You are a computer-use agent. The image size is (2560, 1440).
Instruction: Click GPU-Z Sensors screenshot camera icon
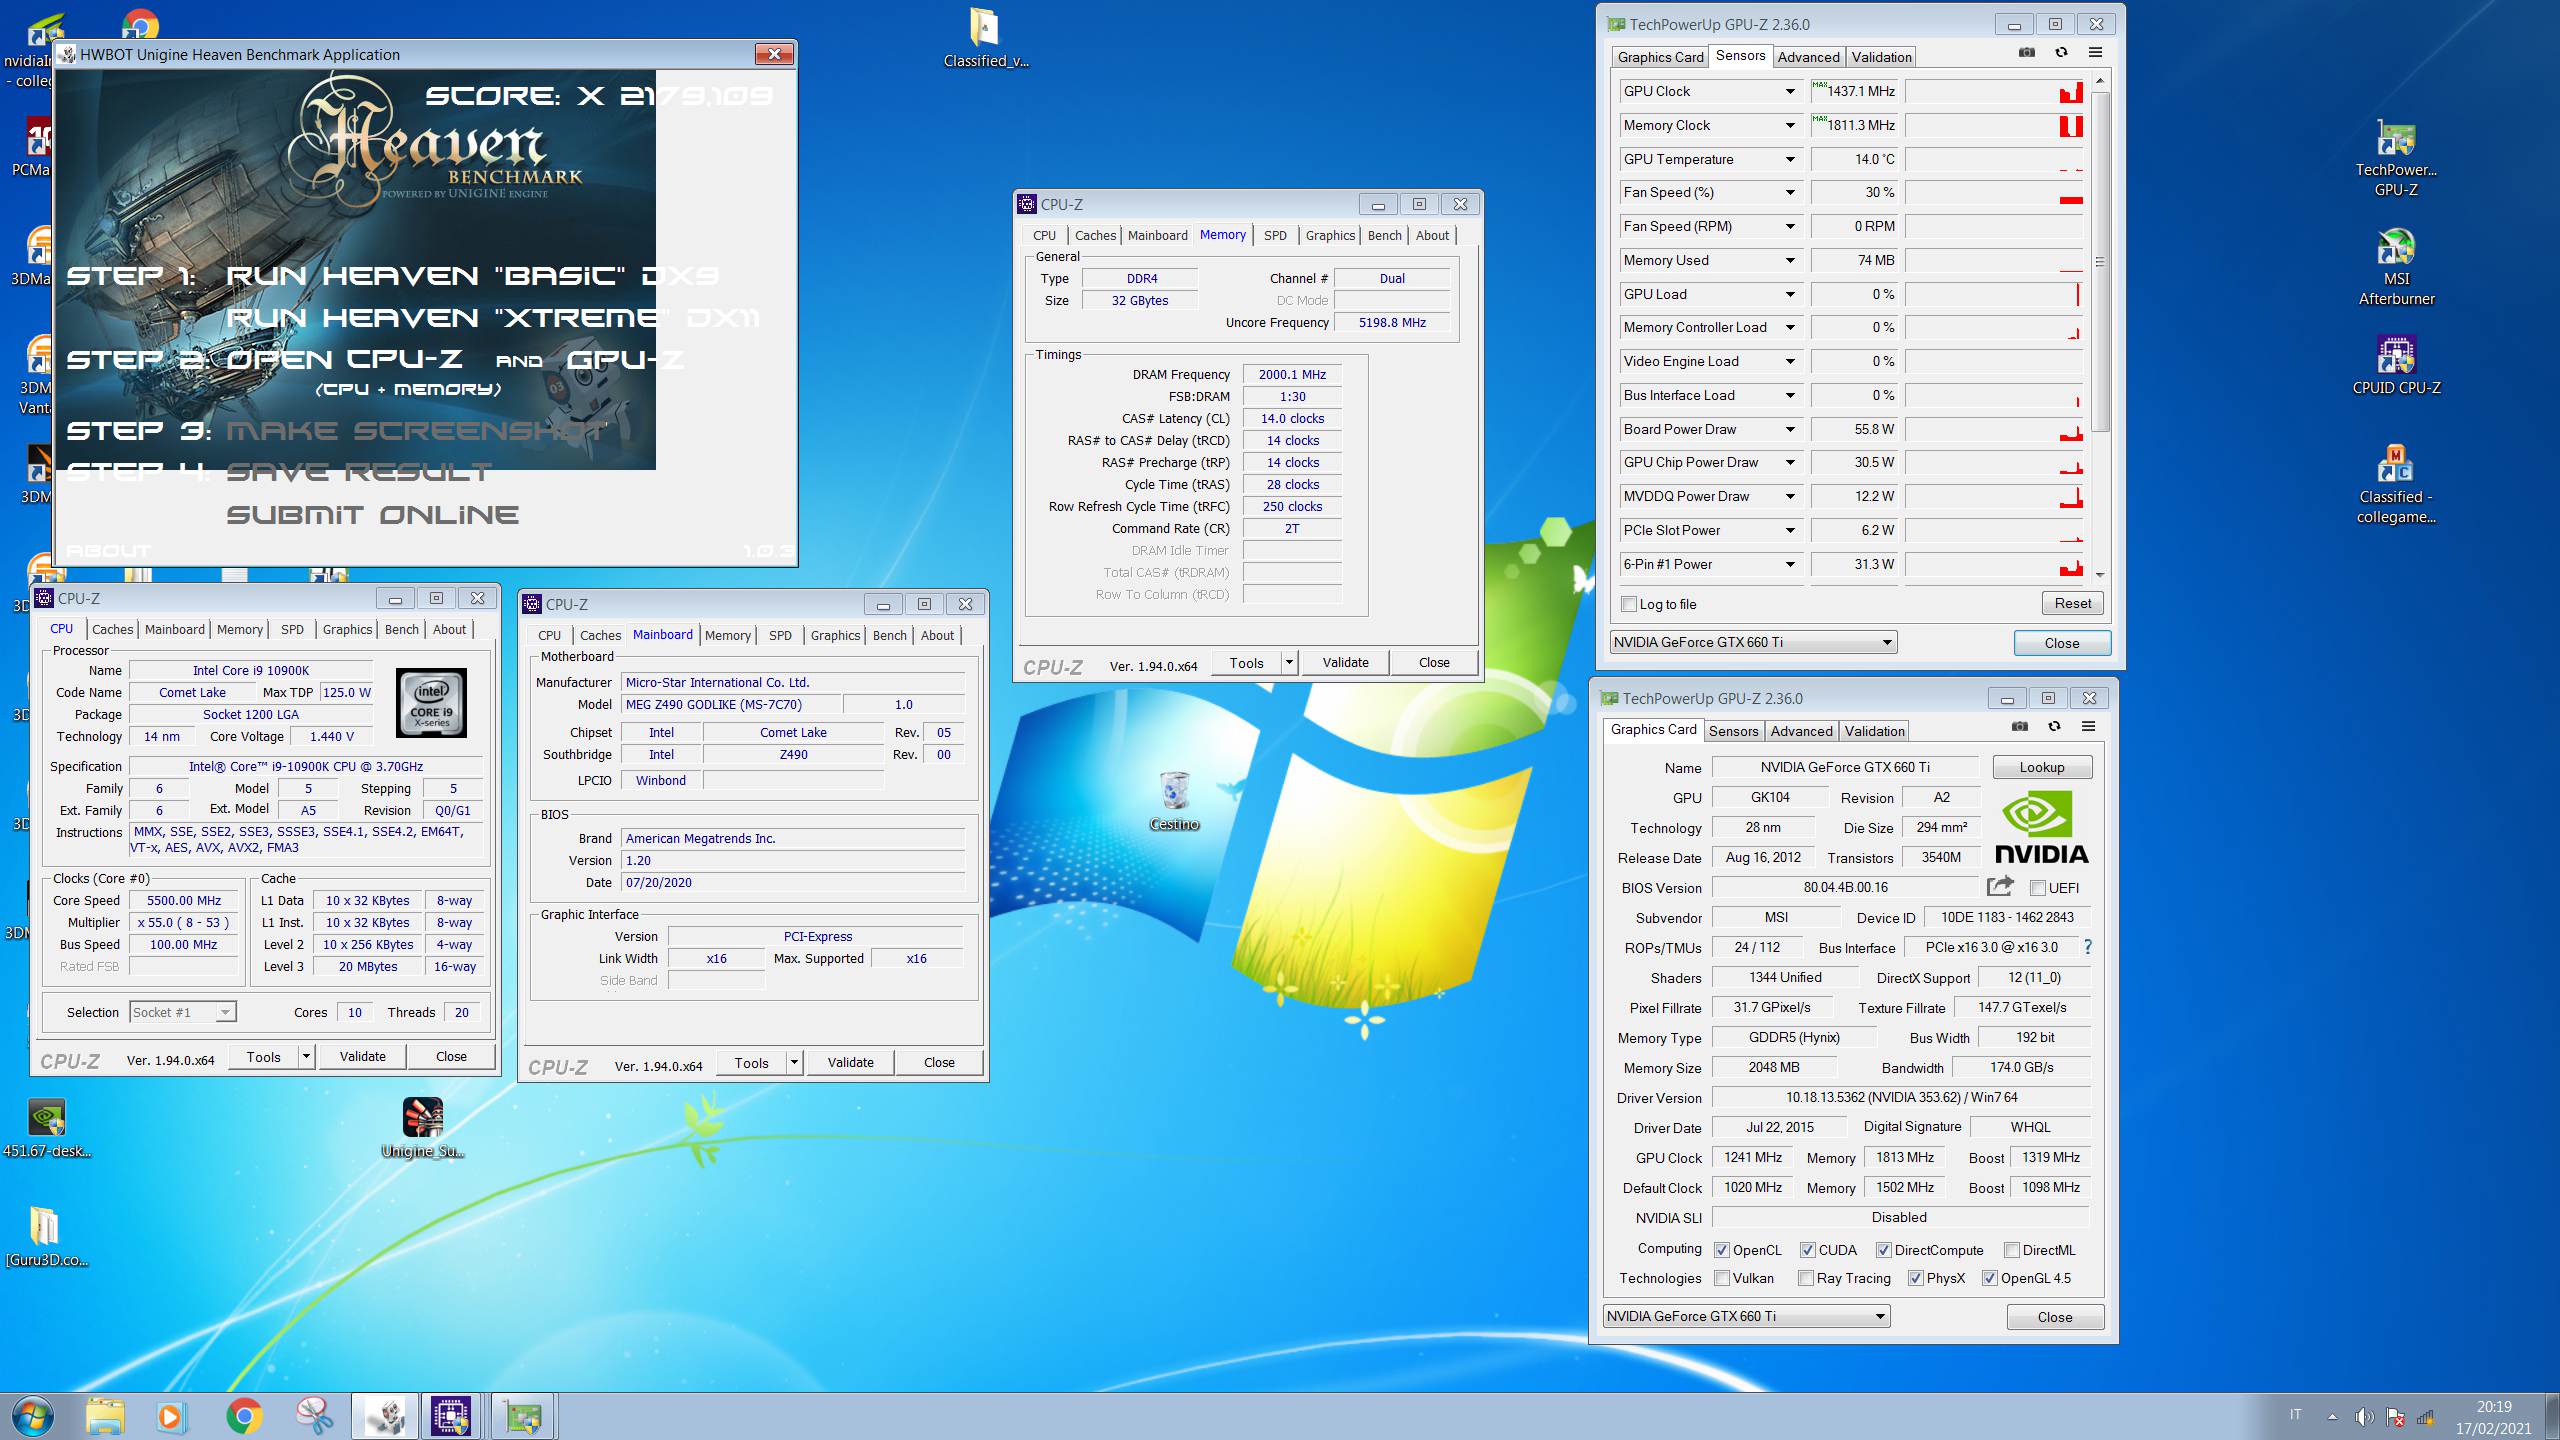tap(2027, 53)
